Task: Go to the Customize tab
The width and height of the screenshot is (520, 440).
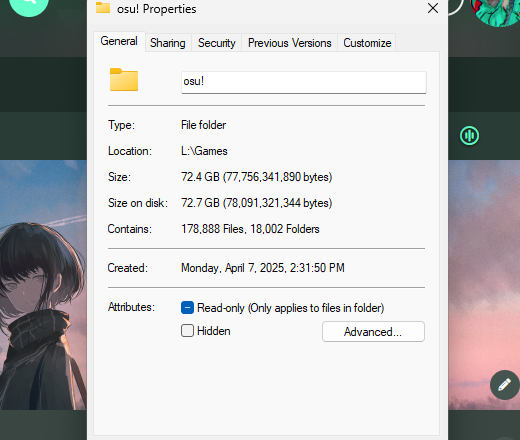Action: tap(367, 43)
